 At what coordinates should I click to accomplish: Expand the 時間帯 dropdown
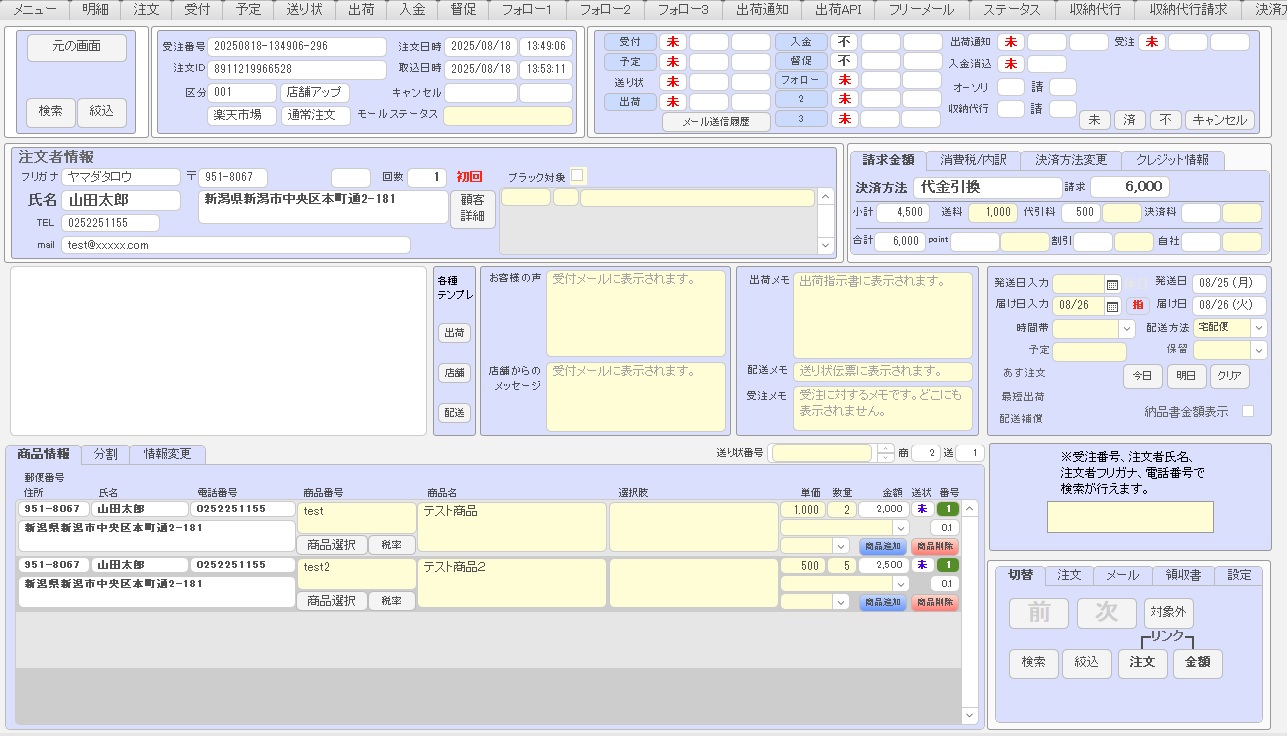(1127, 328)
